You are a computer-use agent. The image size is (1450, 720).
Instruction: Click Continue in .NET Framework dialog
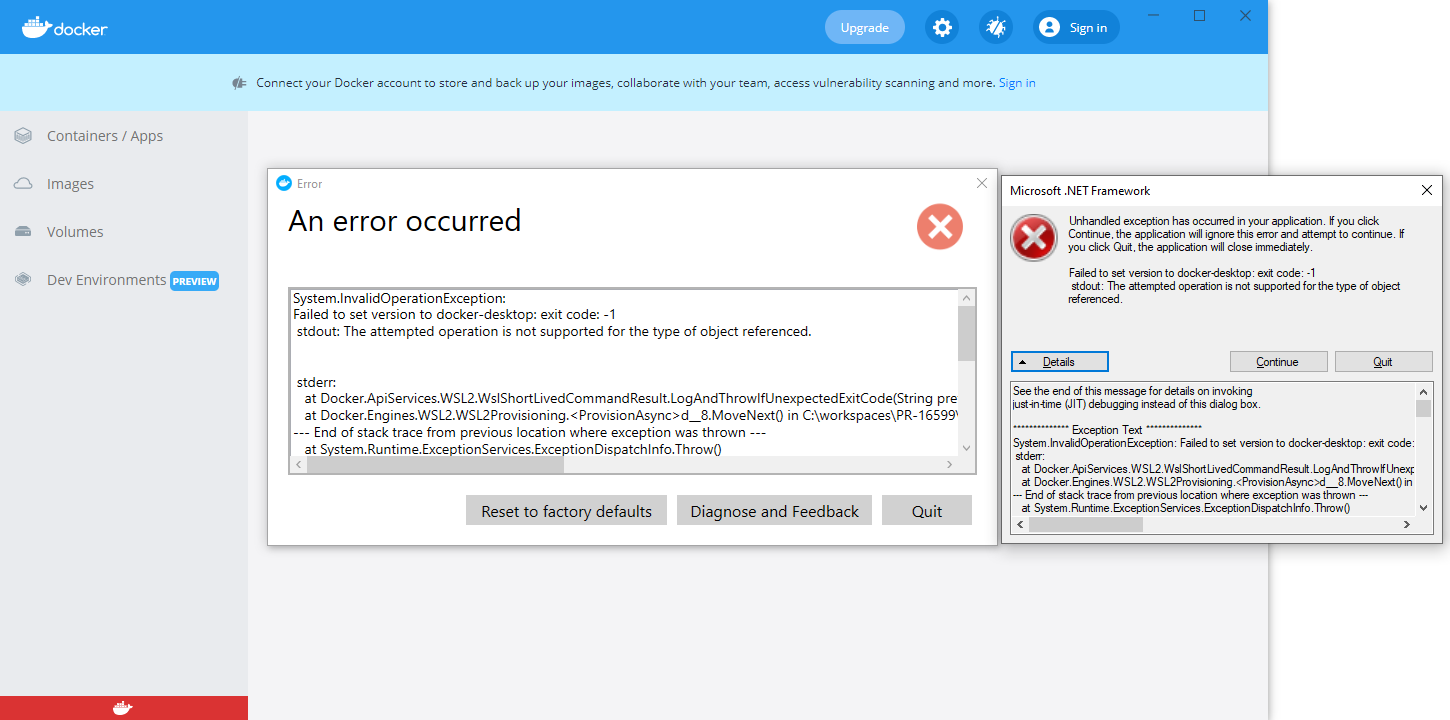[x=1278, y=362]
